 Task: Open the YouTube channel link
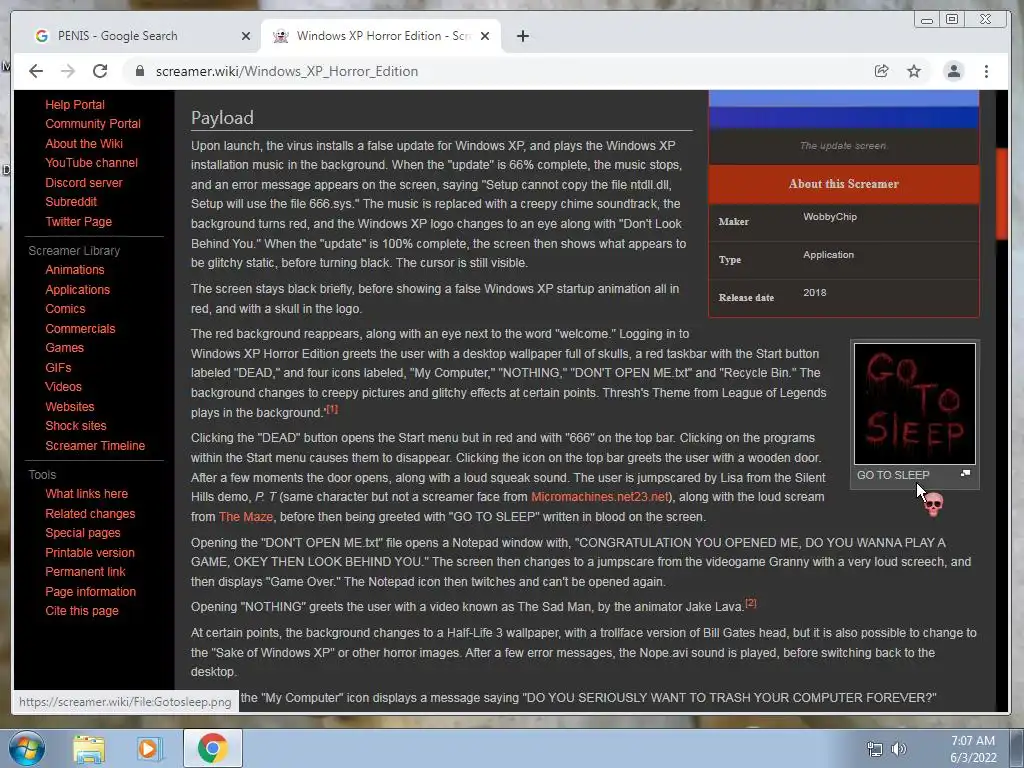91,163
